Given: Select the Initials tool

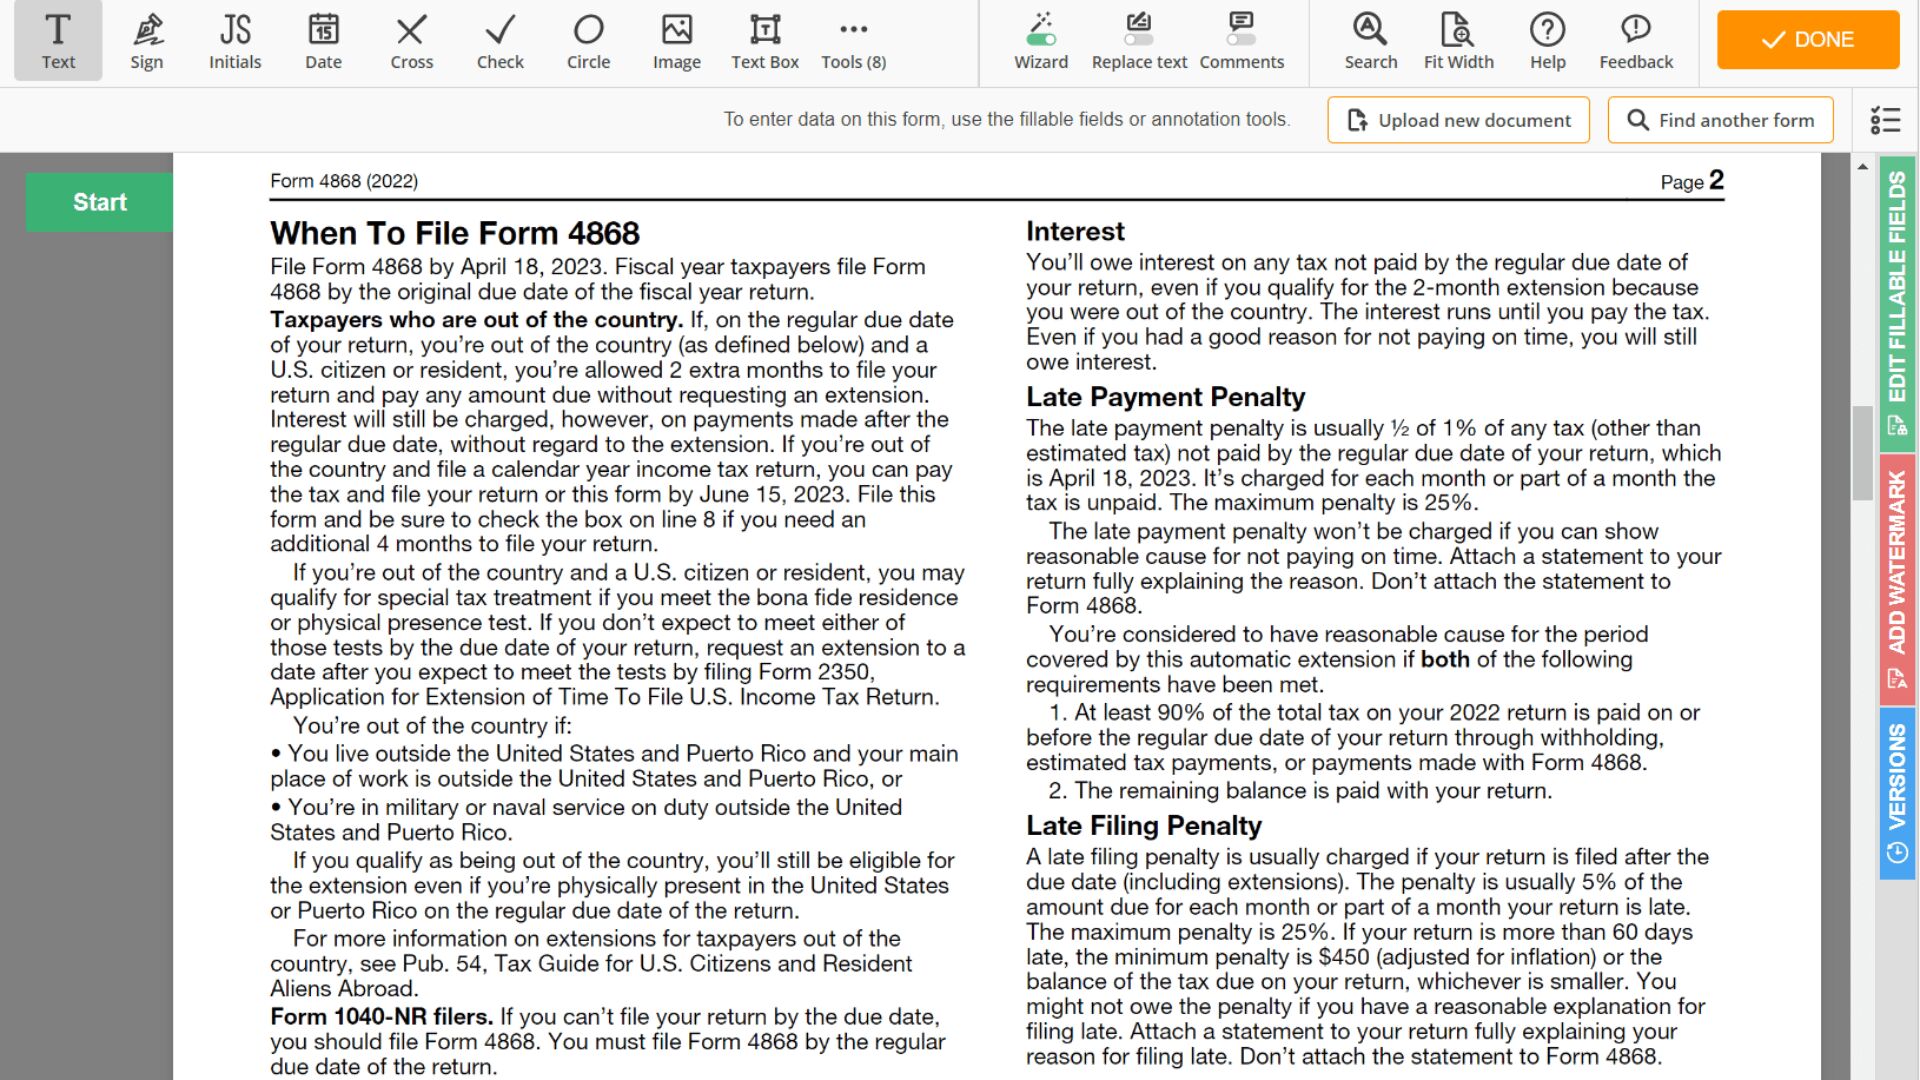Looking at the screenshot, I should click(233, 40).
